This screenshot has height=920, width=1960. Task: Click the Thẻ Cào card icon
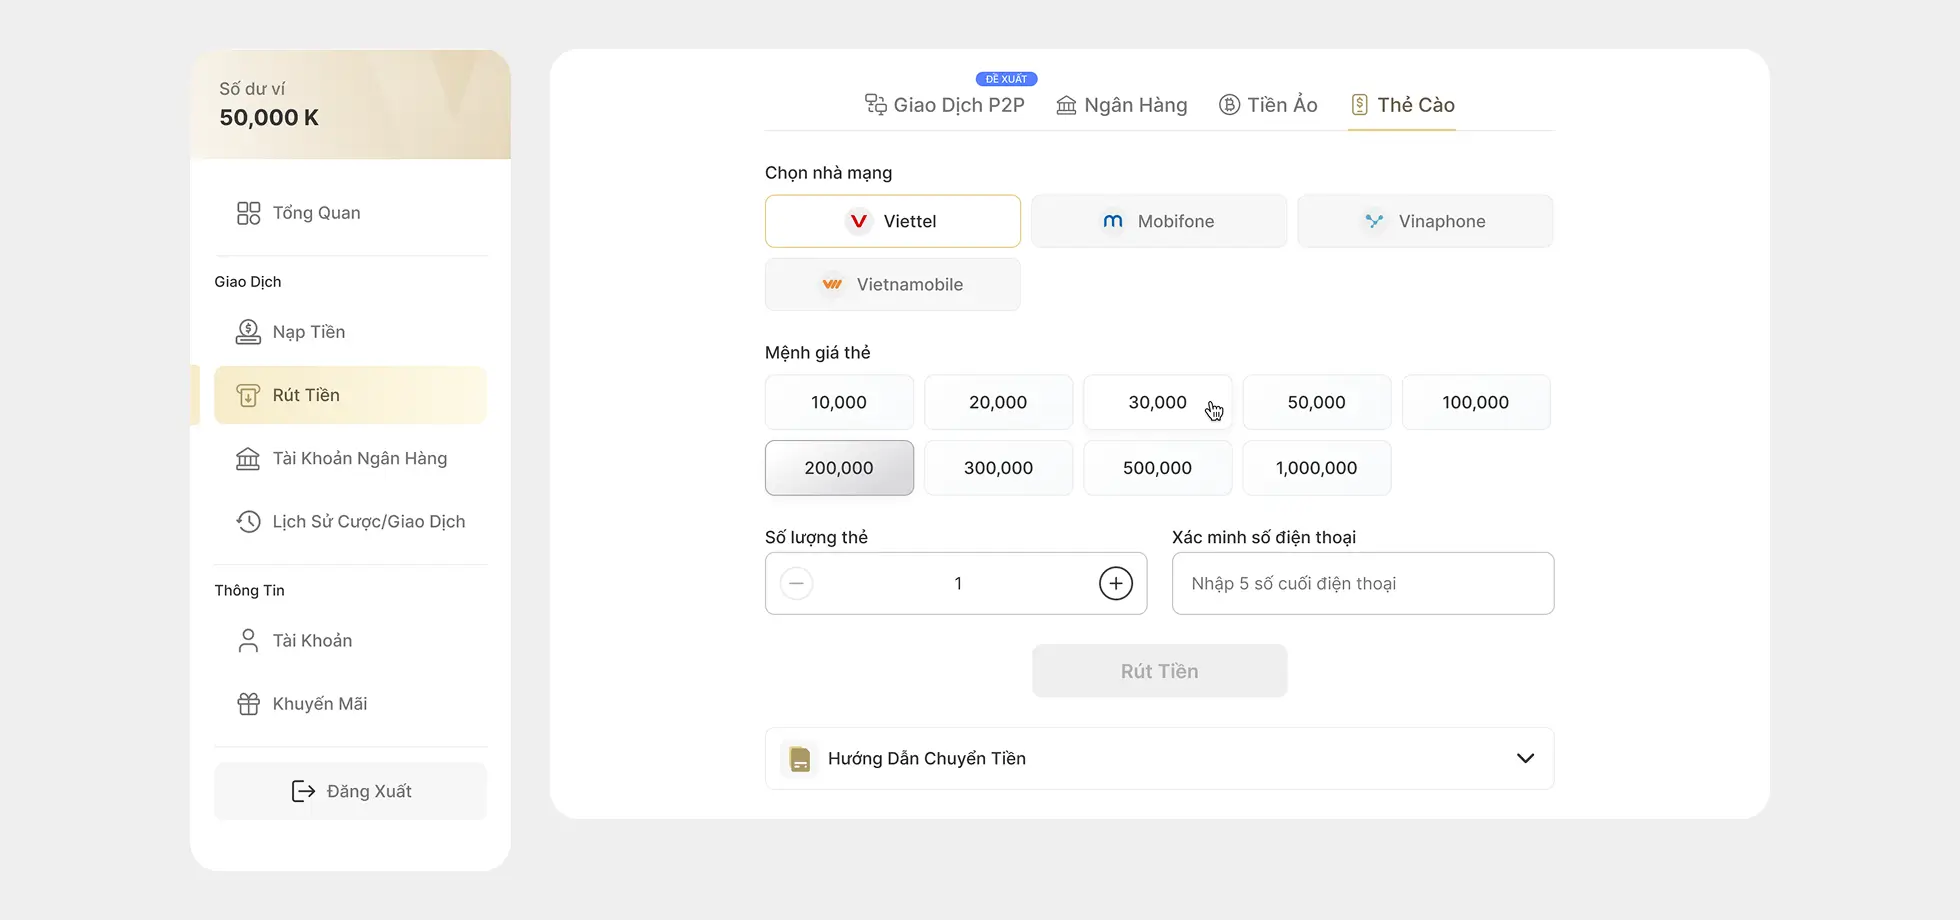(x=1359, y=105)
